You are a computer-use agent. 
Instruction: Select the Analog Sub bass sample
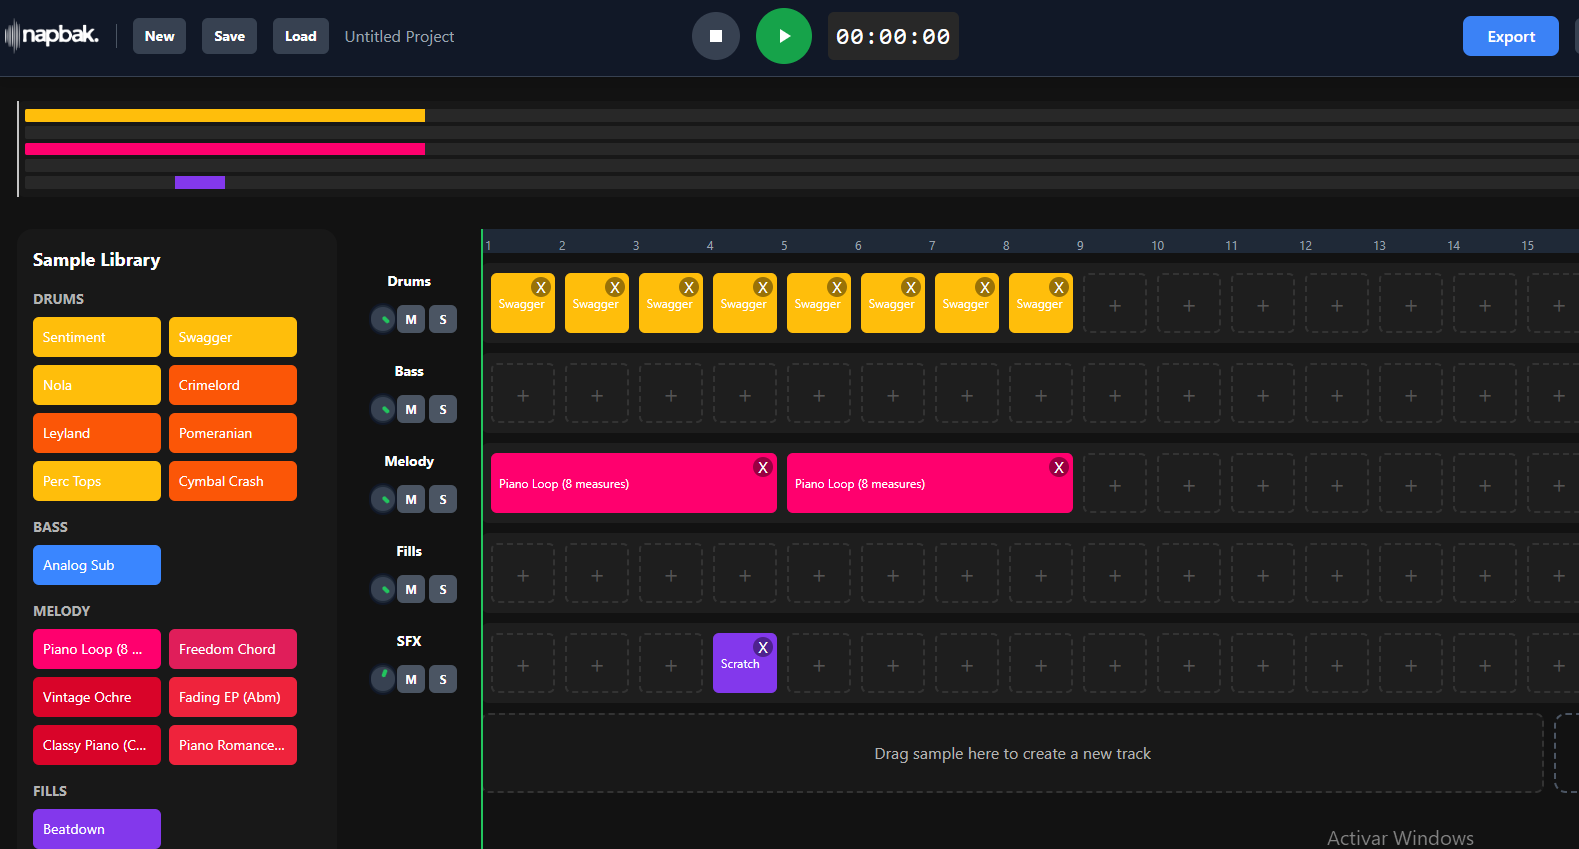[97, 565]
